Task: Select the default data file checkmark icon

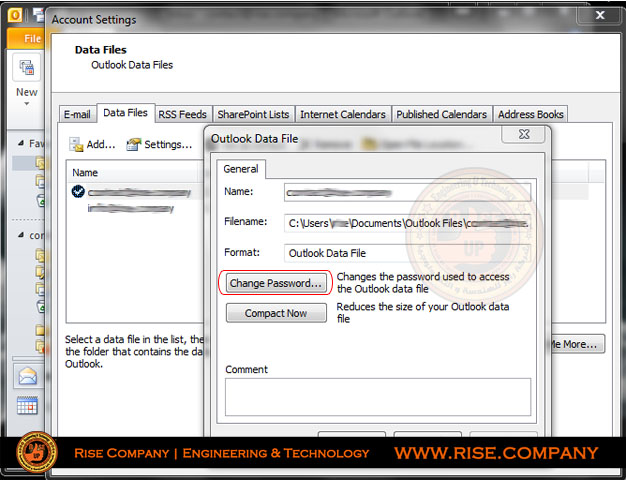Action: point(78,192)
